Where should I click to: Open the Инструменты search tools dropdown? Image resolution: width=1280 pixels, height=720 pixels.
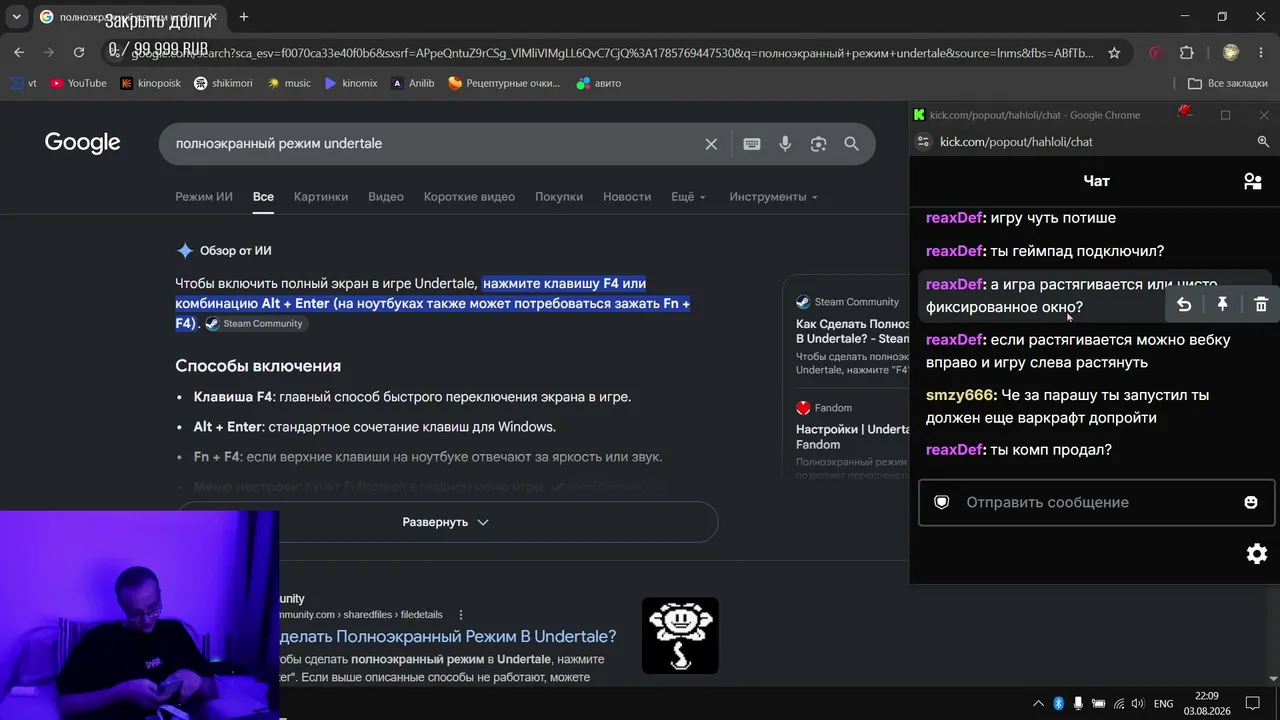click(x=773, y=197)
